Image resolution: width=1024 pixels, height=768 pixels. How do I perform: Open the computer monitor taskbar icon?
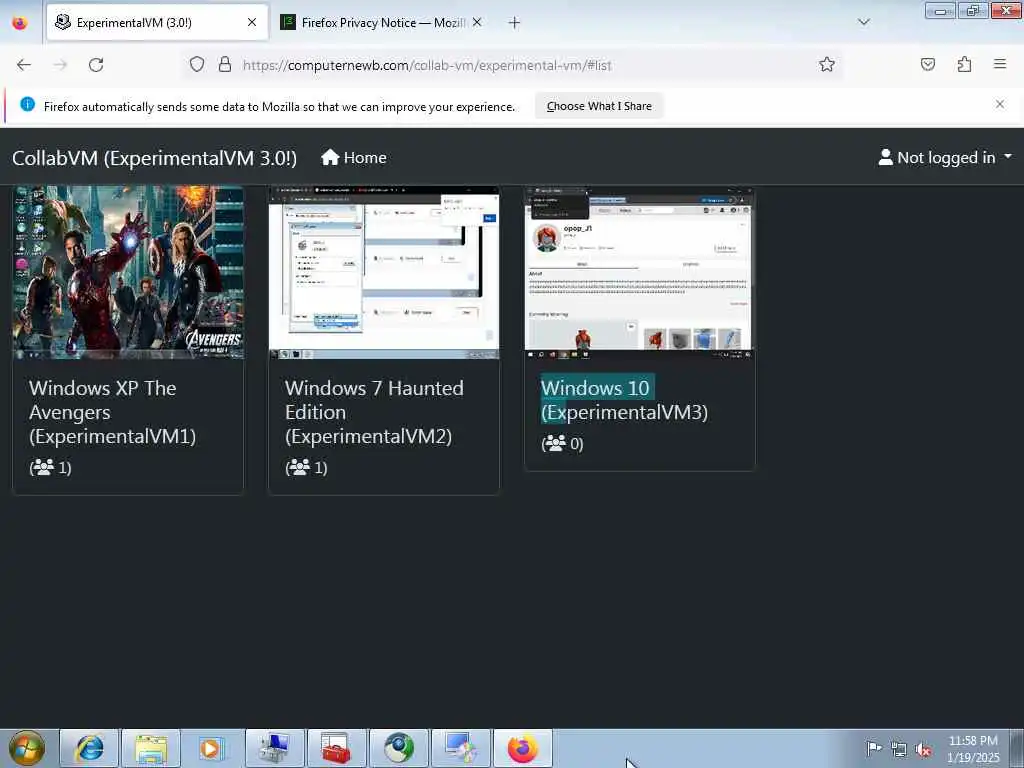[274, 748]
